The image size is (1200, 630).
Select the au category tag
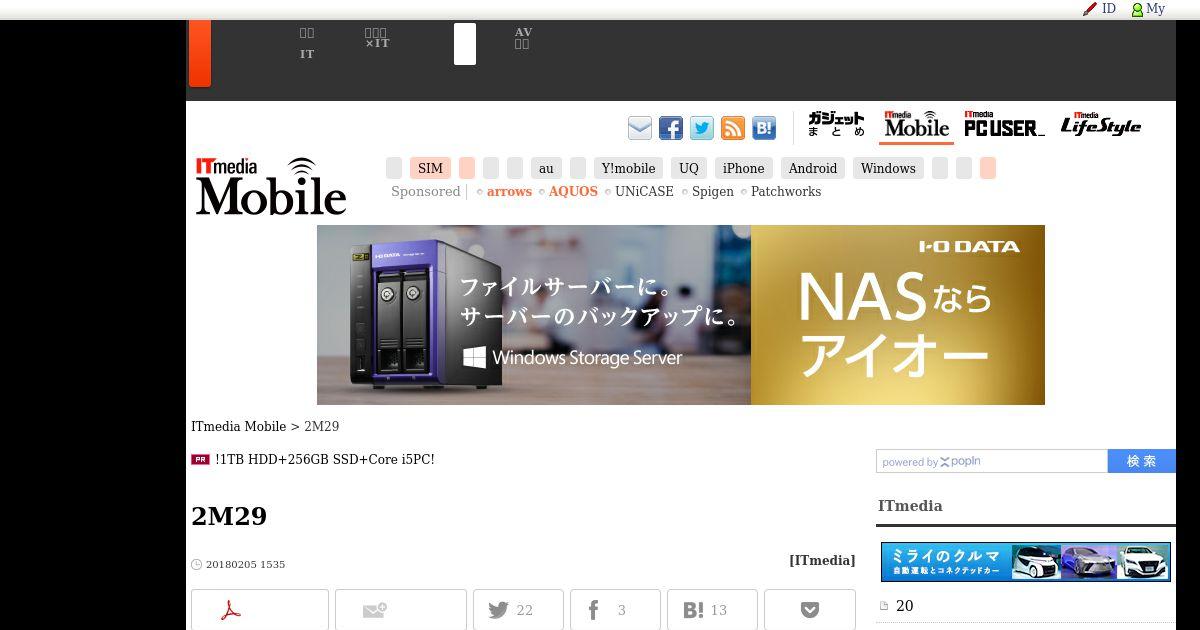pyautogui.click(x=546, y=168)
